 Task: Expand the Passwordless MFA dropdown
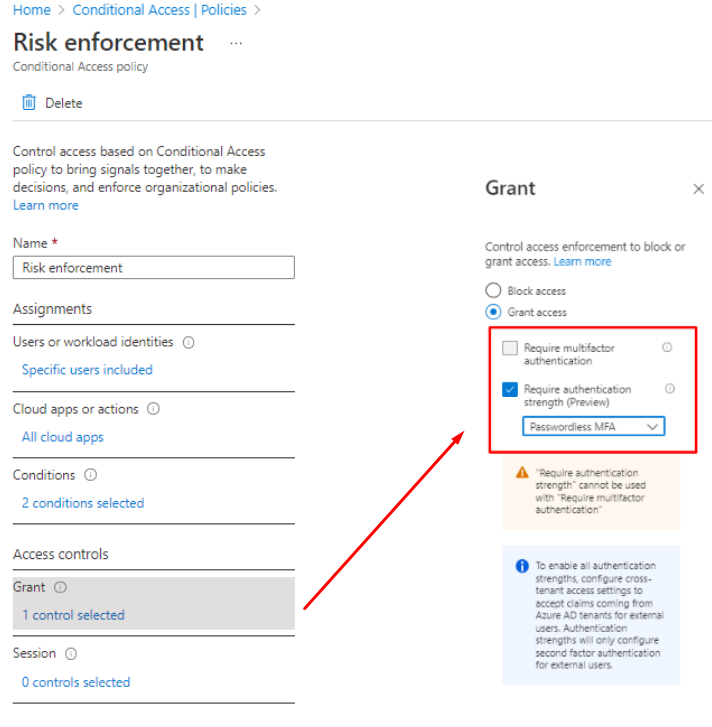[594, 427]
